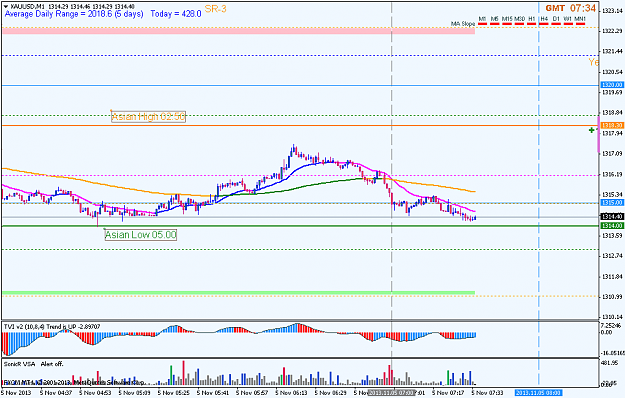The width and height of the screenshot is (625, 398).
Task: Click the H4 label in MA Slope row
Action: (x=544, y=19)
